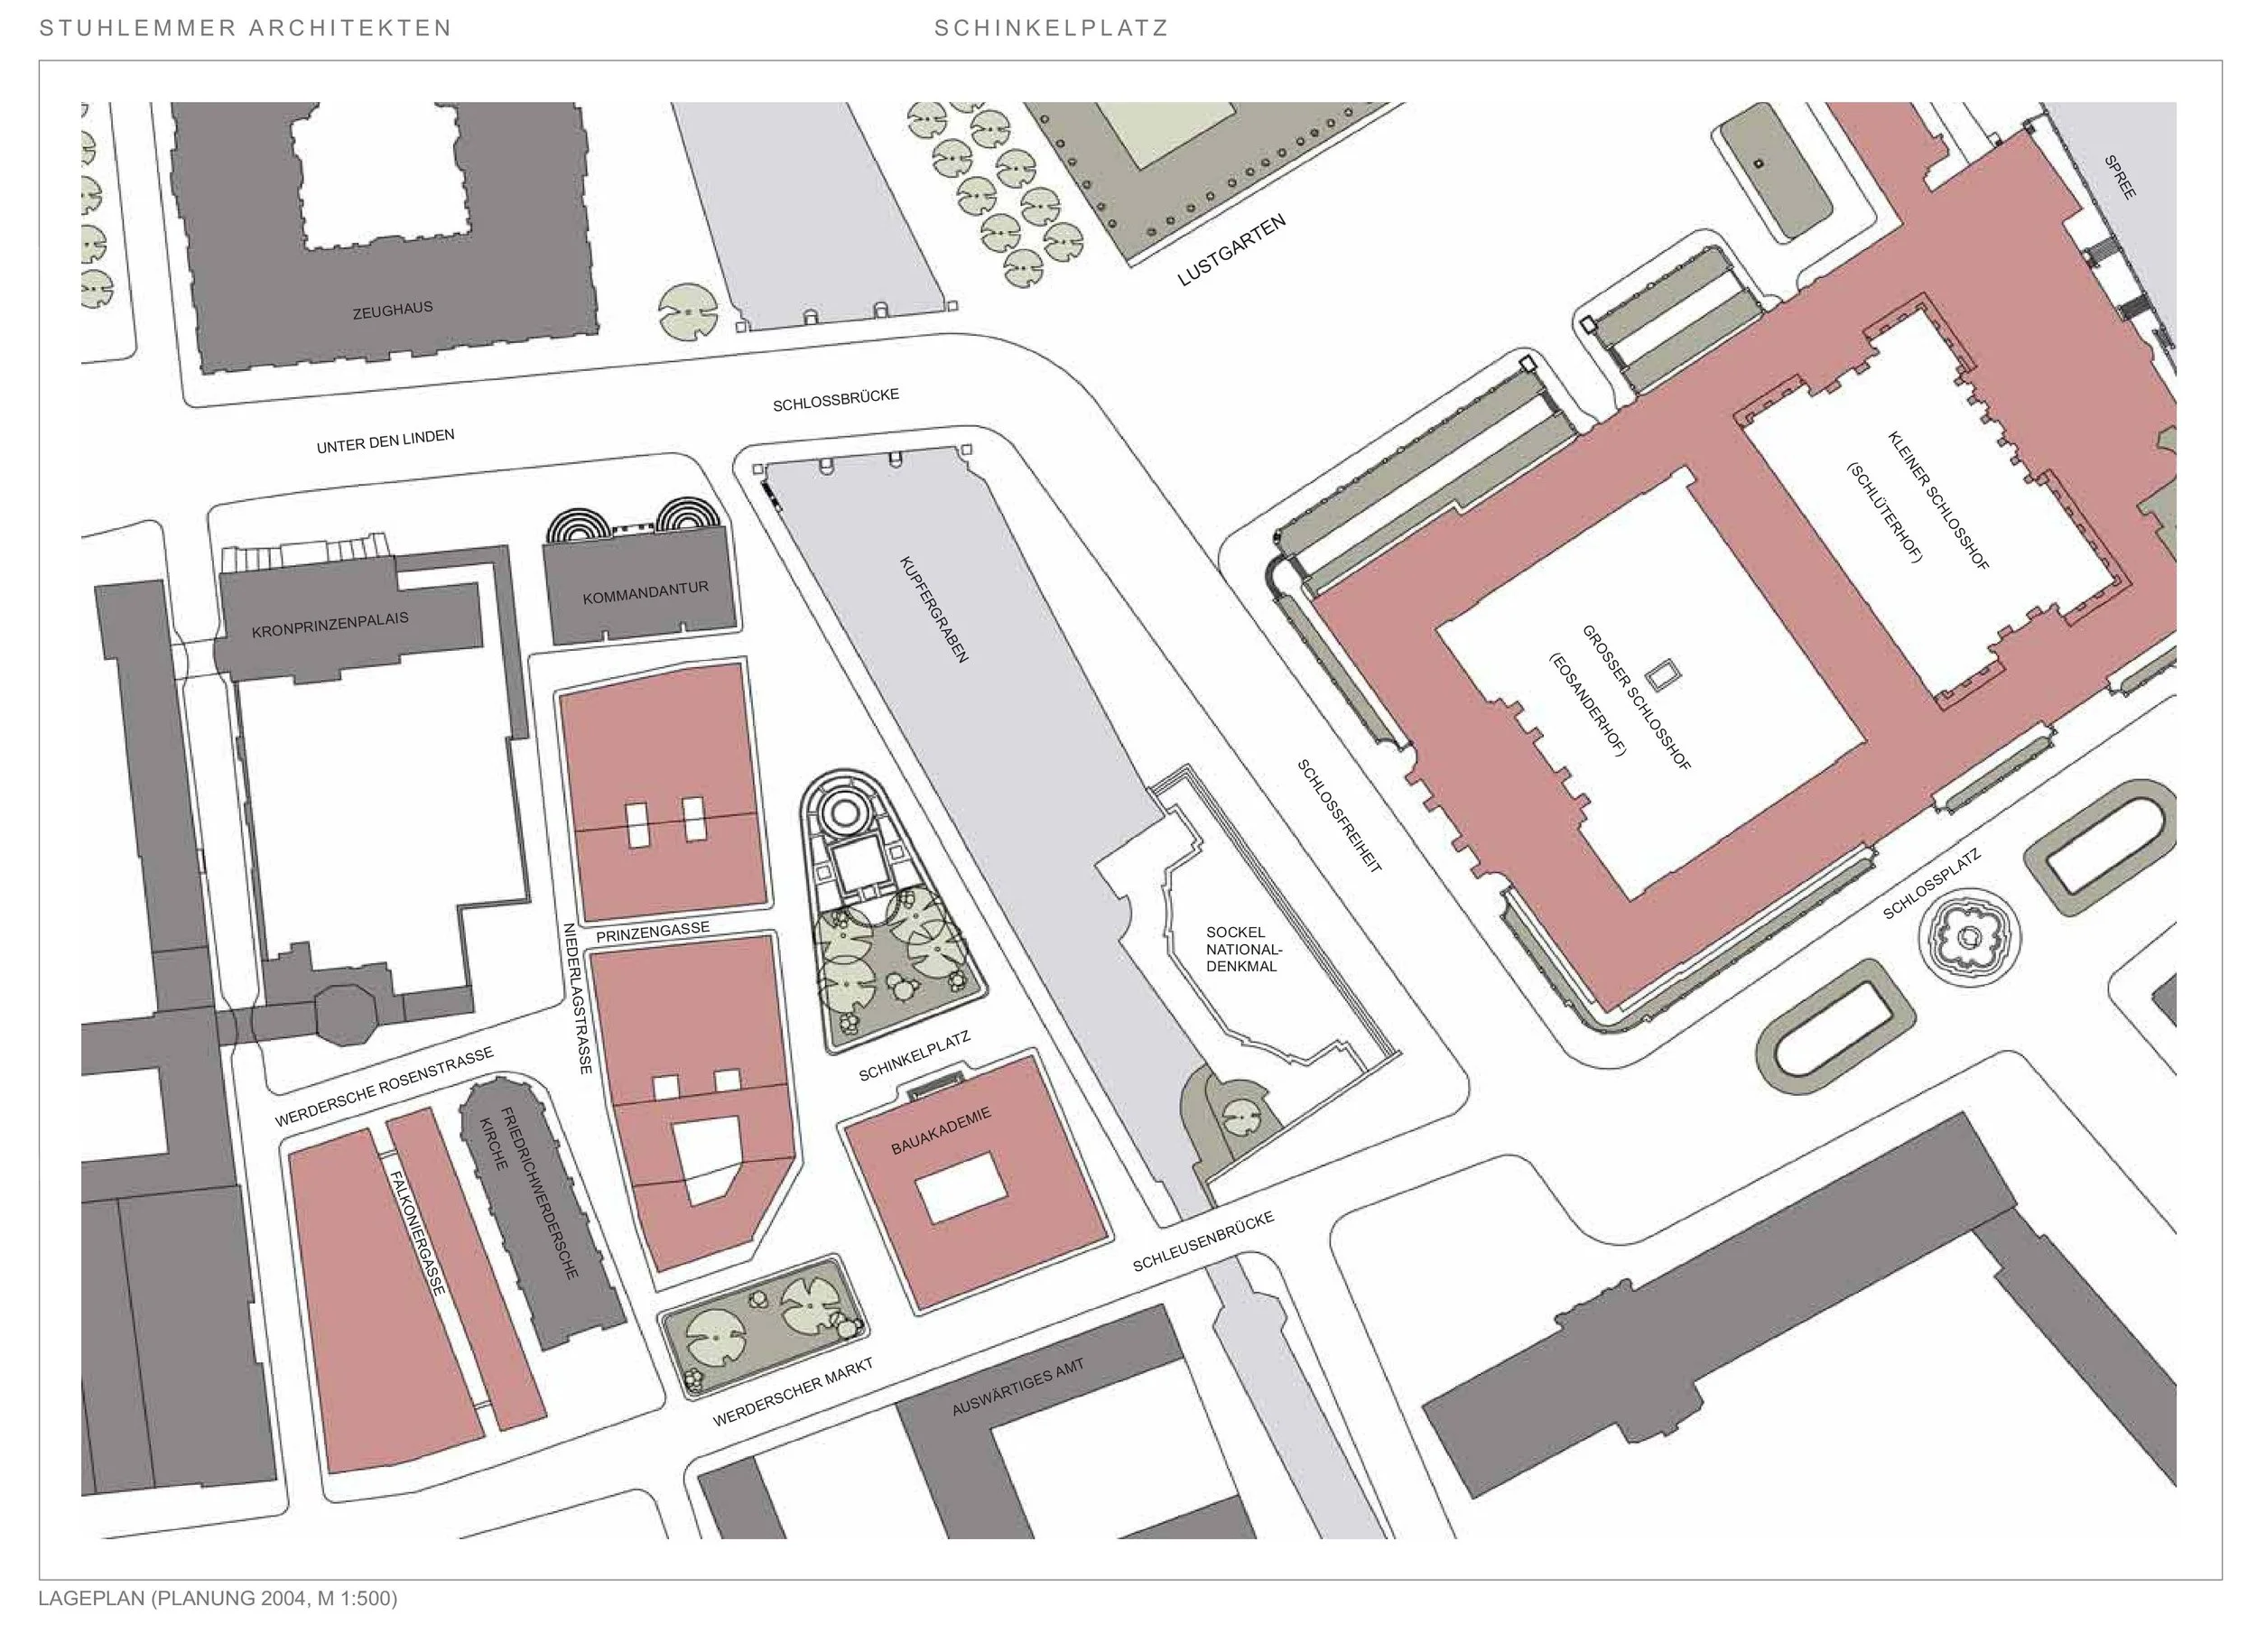Click the Werderscher Markt label
Image resolution: width=2257 pixels, height=1652 pixels.
click(x=793, y=1391)
